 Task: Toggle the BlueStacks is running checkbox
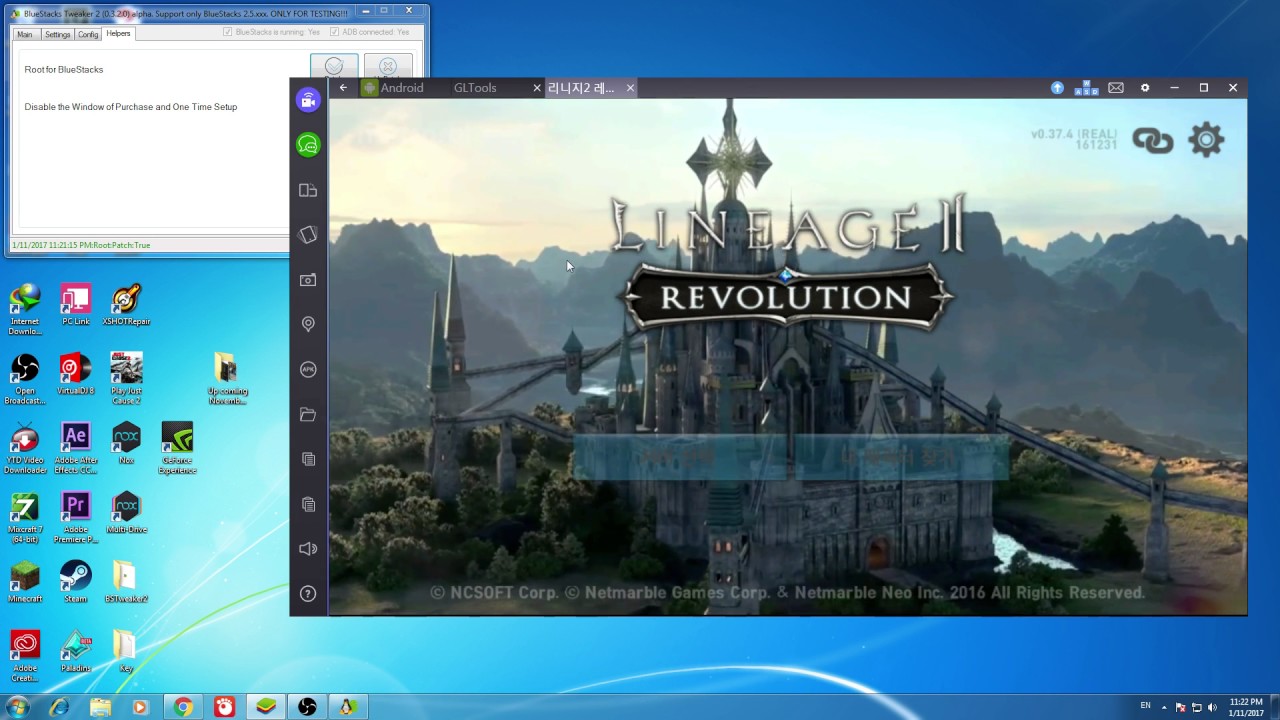coord(228,32)
